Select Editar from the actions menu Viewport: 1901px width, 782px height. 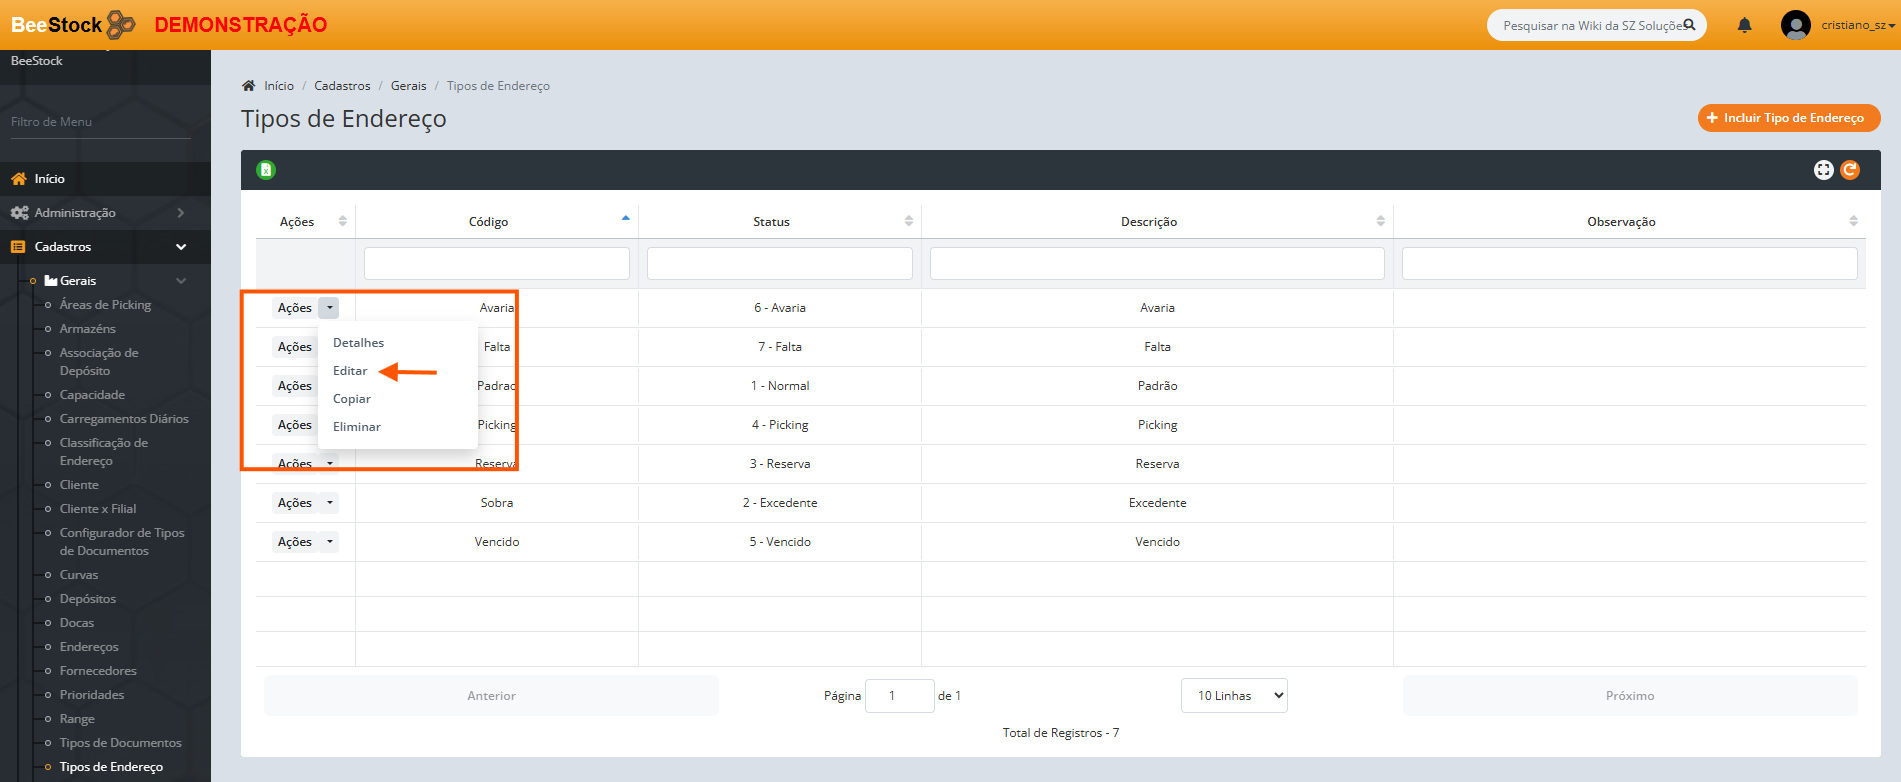click(x=350, y=371)
